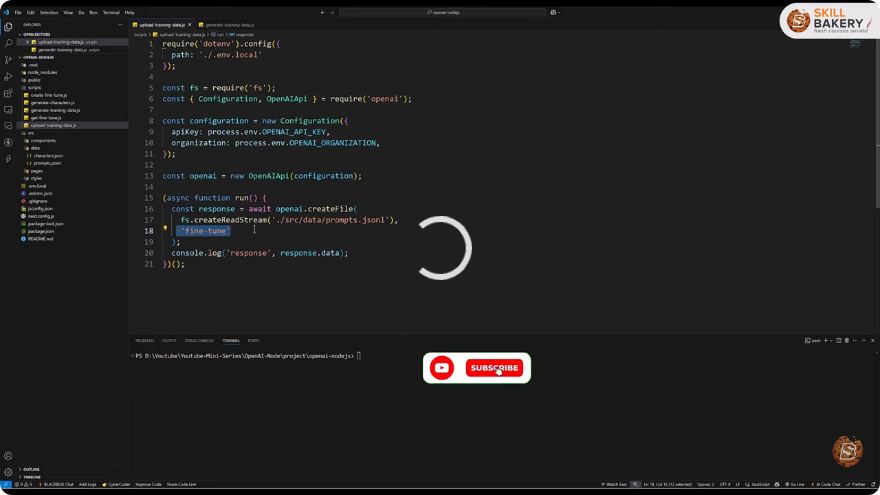The image size is (880, 495).
Task: Open Remote Explorer in activity bar
Action: coord(8,109)
